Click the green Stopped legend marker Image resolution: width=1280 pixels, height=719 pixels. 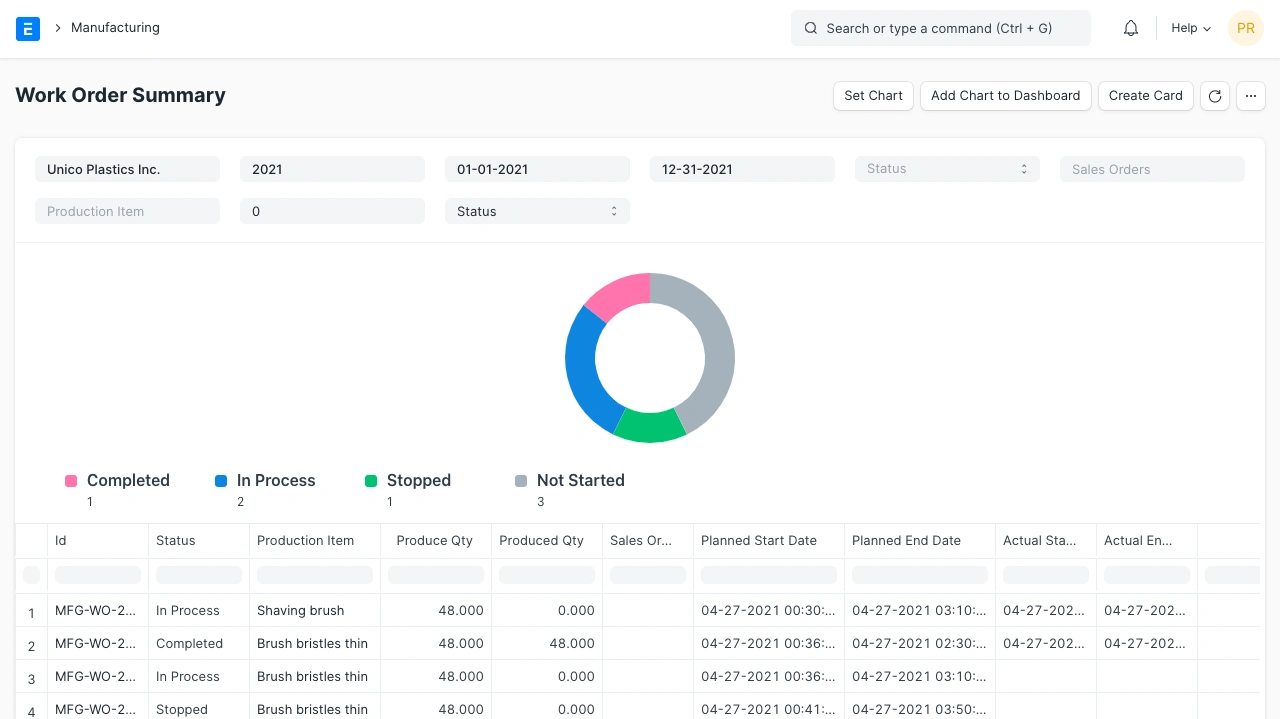click(371, 481)
